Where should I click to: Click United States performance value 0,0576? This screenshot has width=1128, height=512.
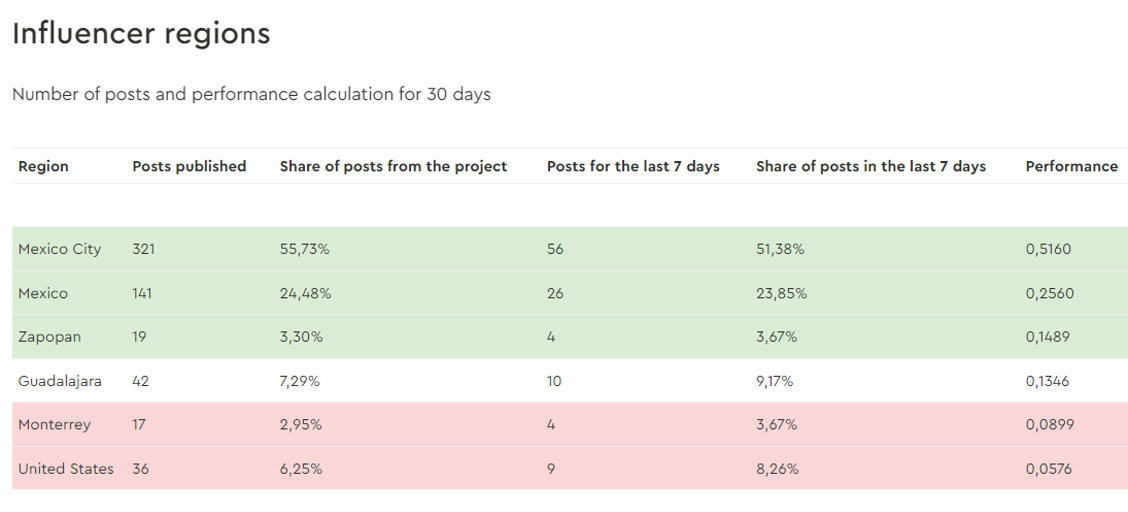[x=1048, y=469]
